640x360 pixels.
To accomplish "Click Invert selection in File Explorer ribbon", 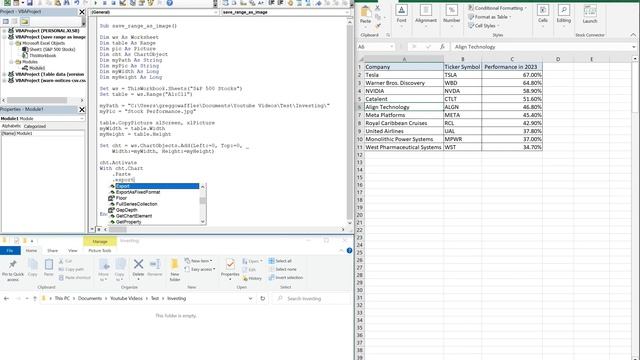I will pos(286,278).
